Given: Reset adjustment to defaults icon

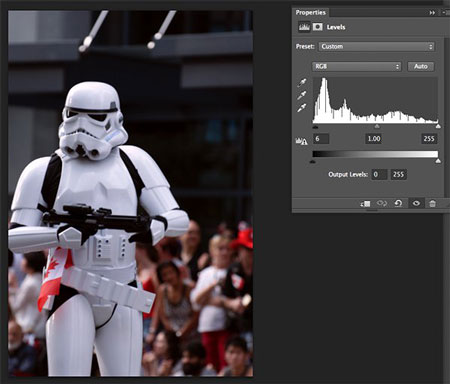Looking at the screenshot, I should coord(398,203).
